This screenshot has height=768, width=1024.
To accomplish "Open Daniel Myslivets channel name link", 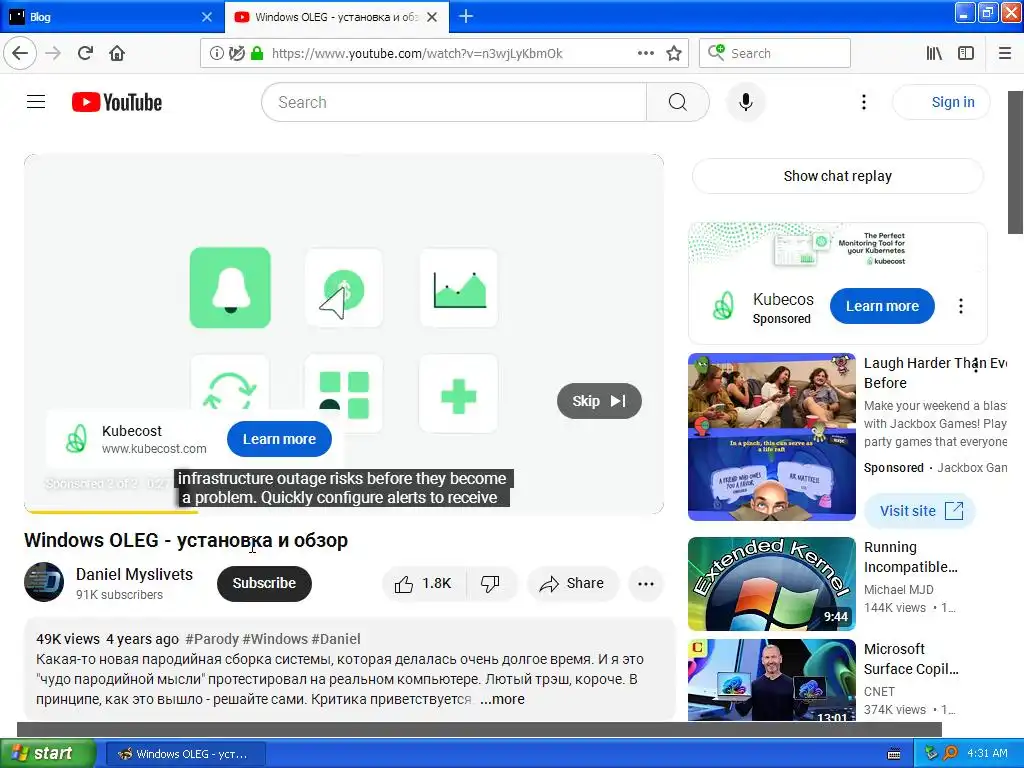I will click(x=135, y=574).
